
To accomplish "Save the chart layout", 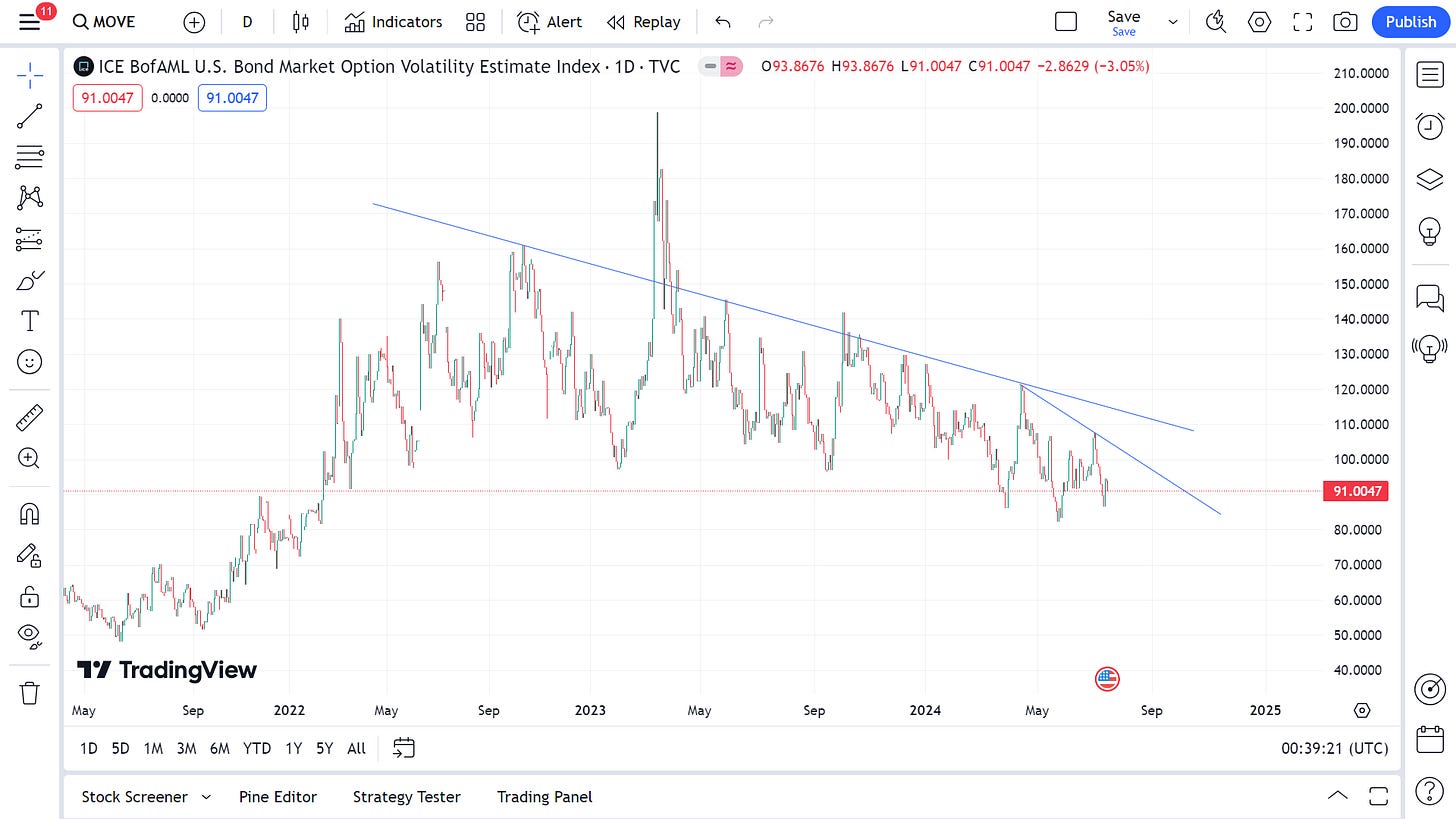I will point(1124,22).
